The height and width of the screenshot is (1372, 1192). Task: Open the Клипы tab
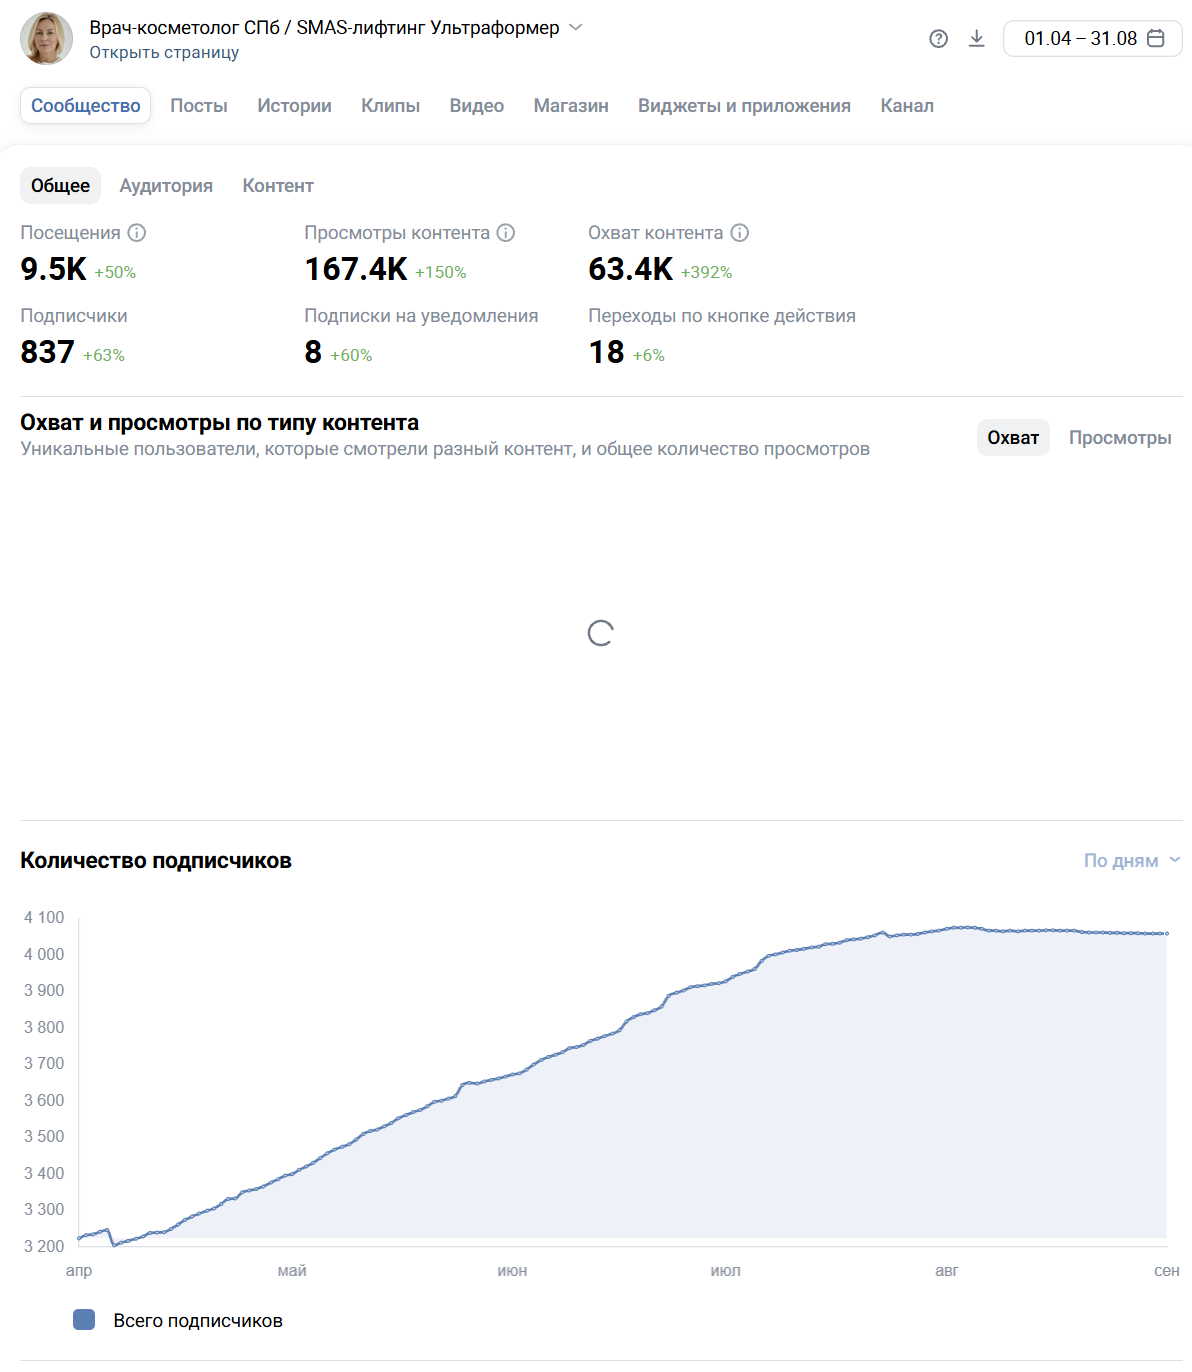click(390, 106)
